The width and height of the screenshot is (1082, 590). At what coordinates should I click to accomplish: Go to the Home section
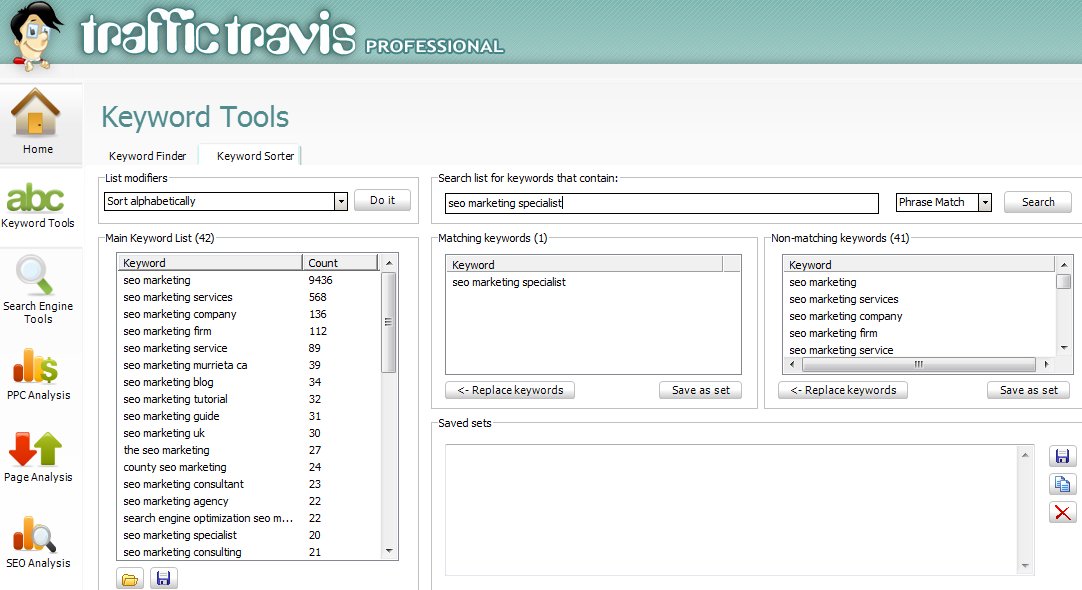pyautogui.click(x=37, y=122)
